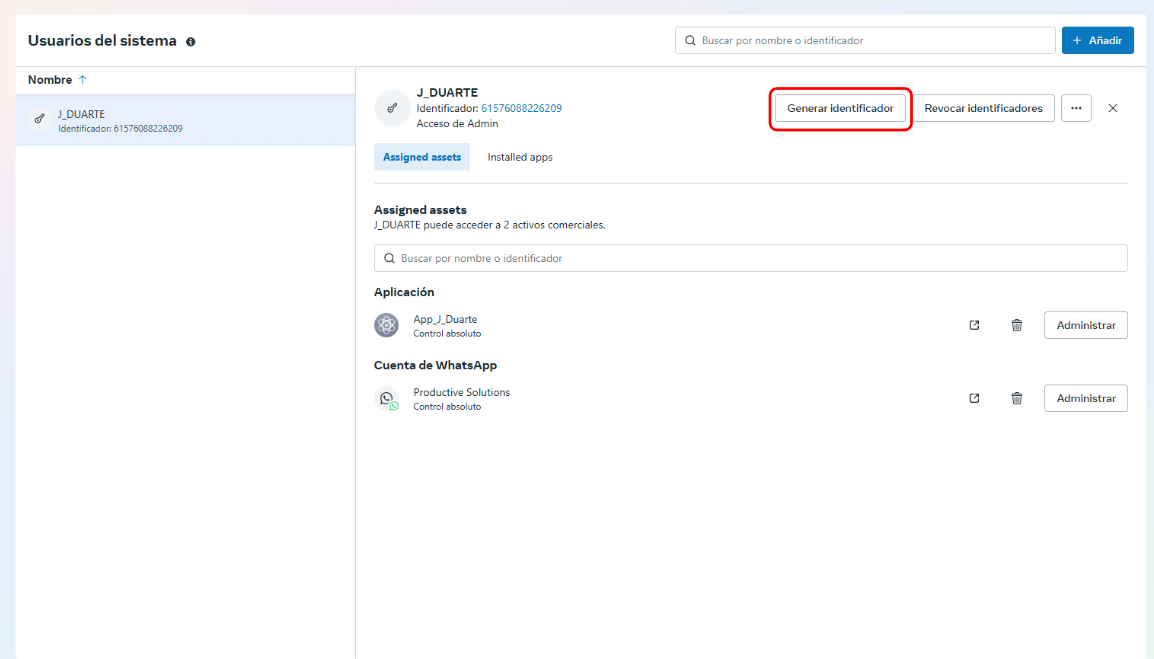This screenshot has width=1154, height=659.
Task: Click the info icon beside Usuarios del sistema
Action: [x=190, y=42]
